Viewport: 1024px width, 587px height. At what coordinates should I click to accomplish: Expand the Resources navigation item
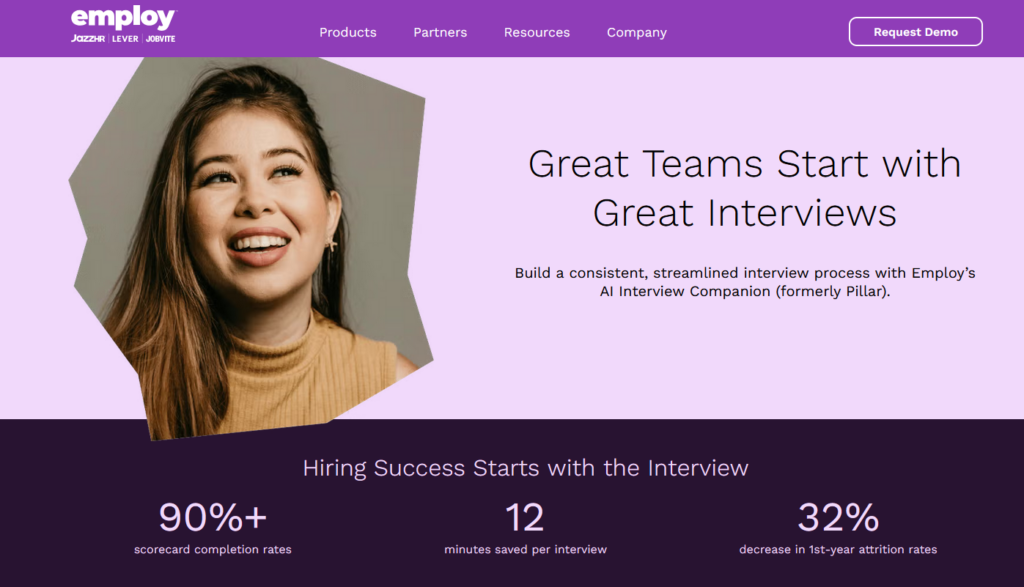pos(537,32)
